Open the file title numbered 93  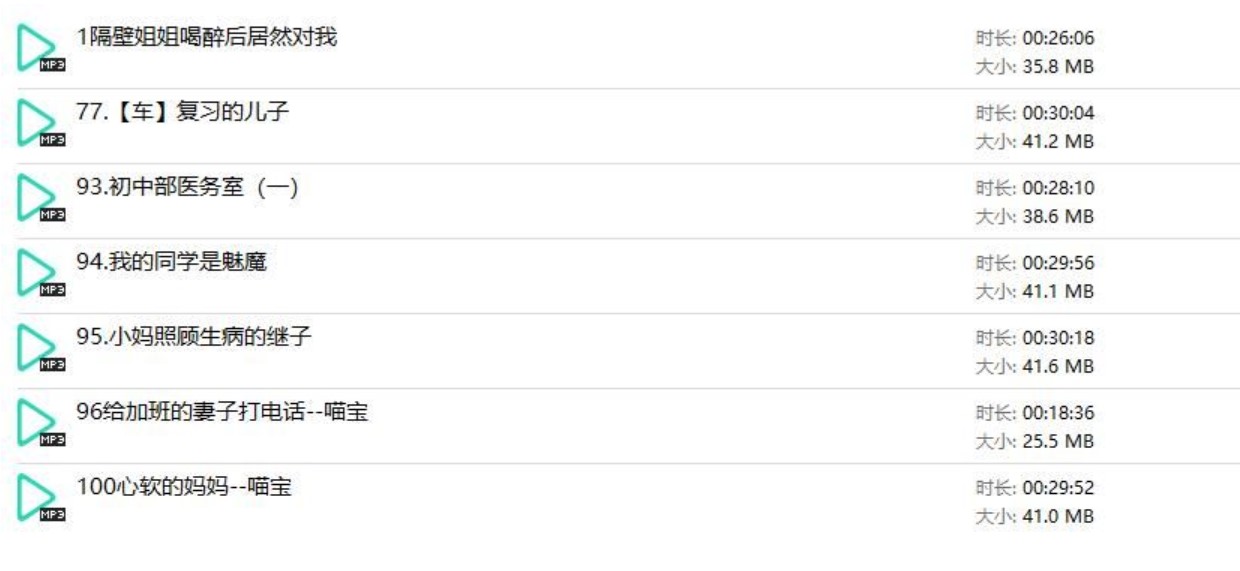pos(187,187)
